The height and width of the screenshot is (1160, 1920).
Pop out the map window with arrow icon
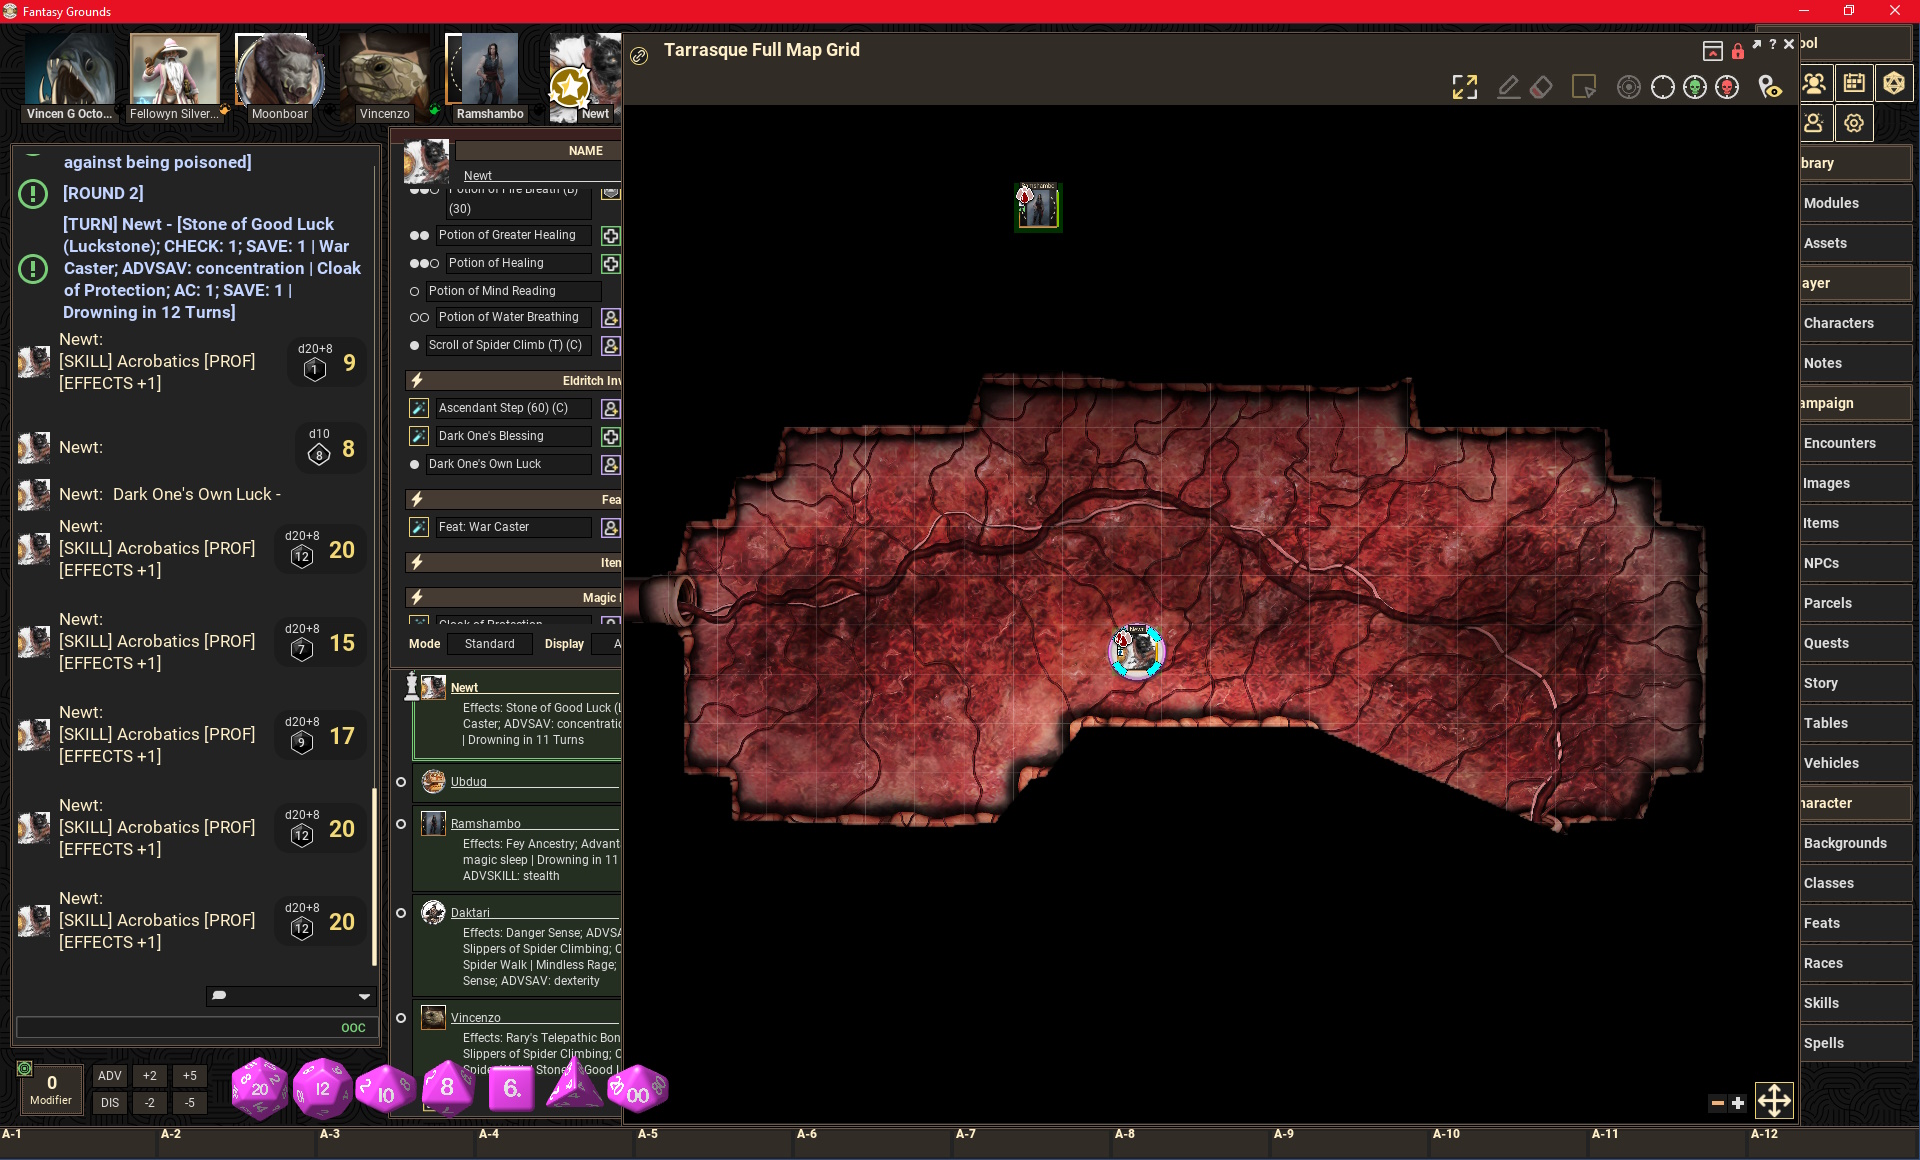click(x=1757, y=44)
